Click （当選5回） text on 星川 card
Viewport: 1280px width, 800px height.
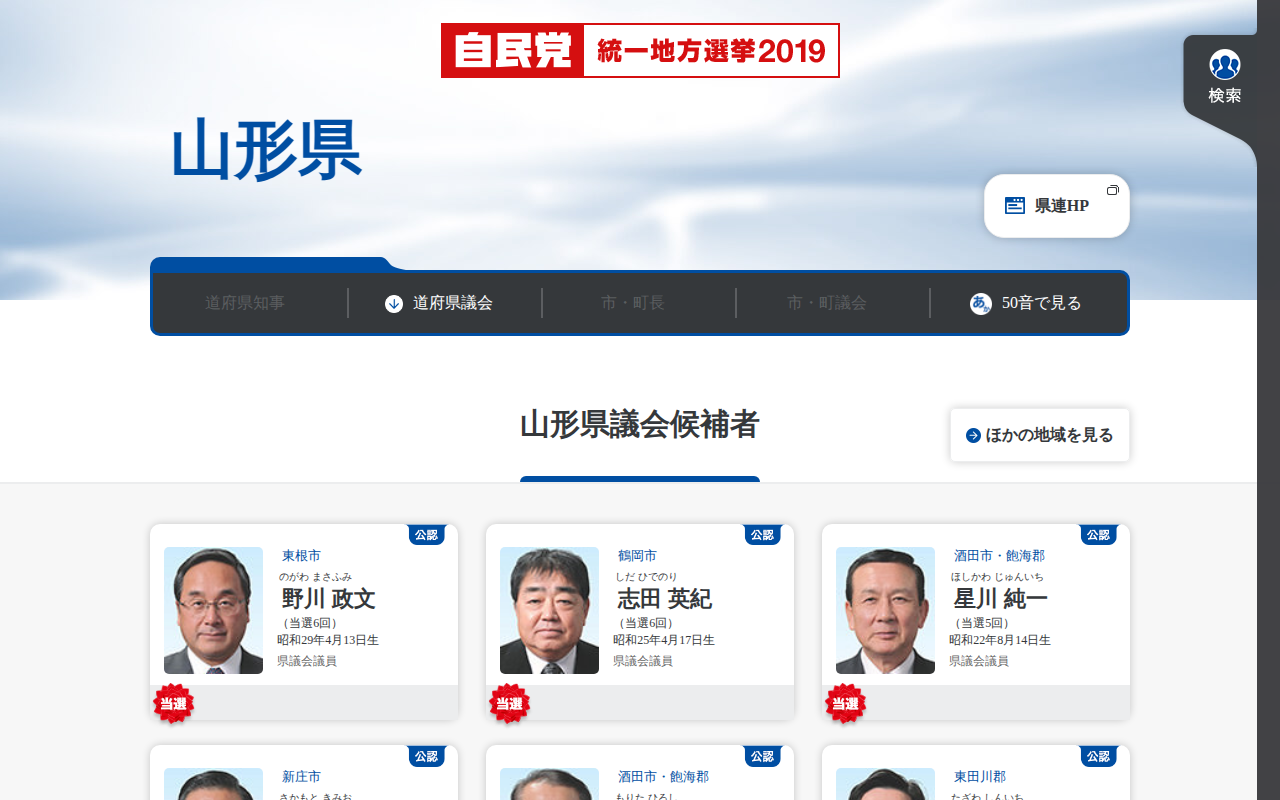point(980,623)
